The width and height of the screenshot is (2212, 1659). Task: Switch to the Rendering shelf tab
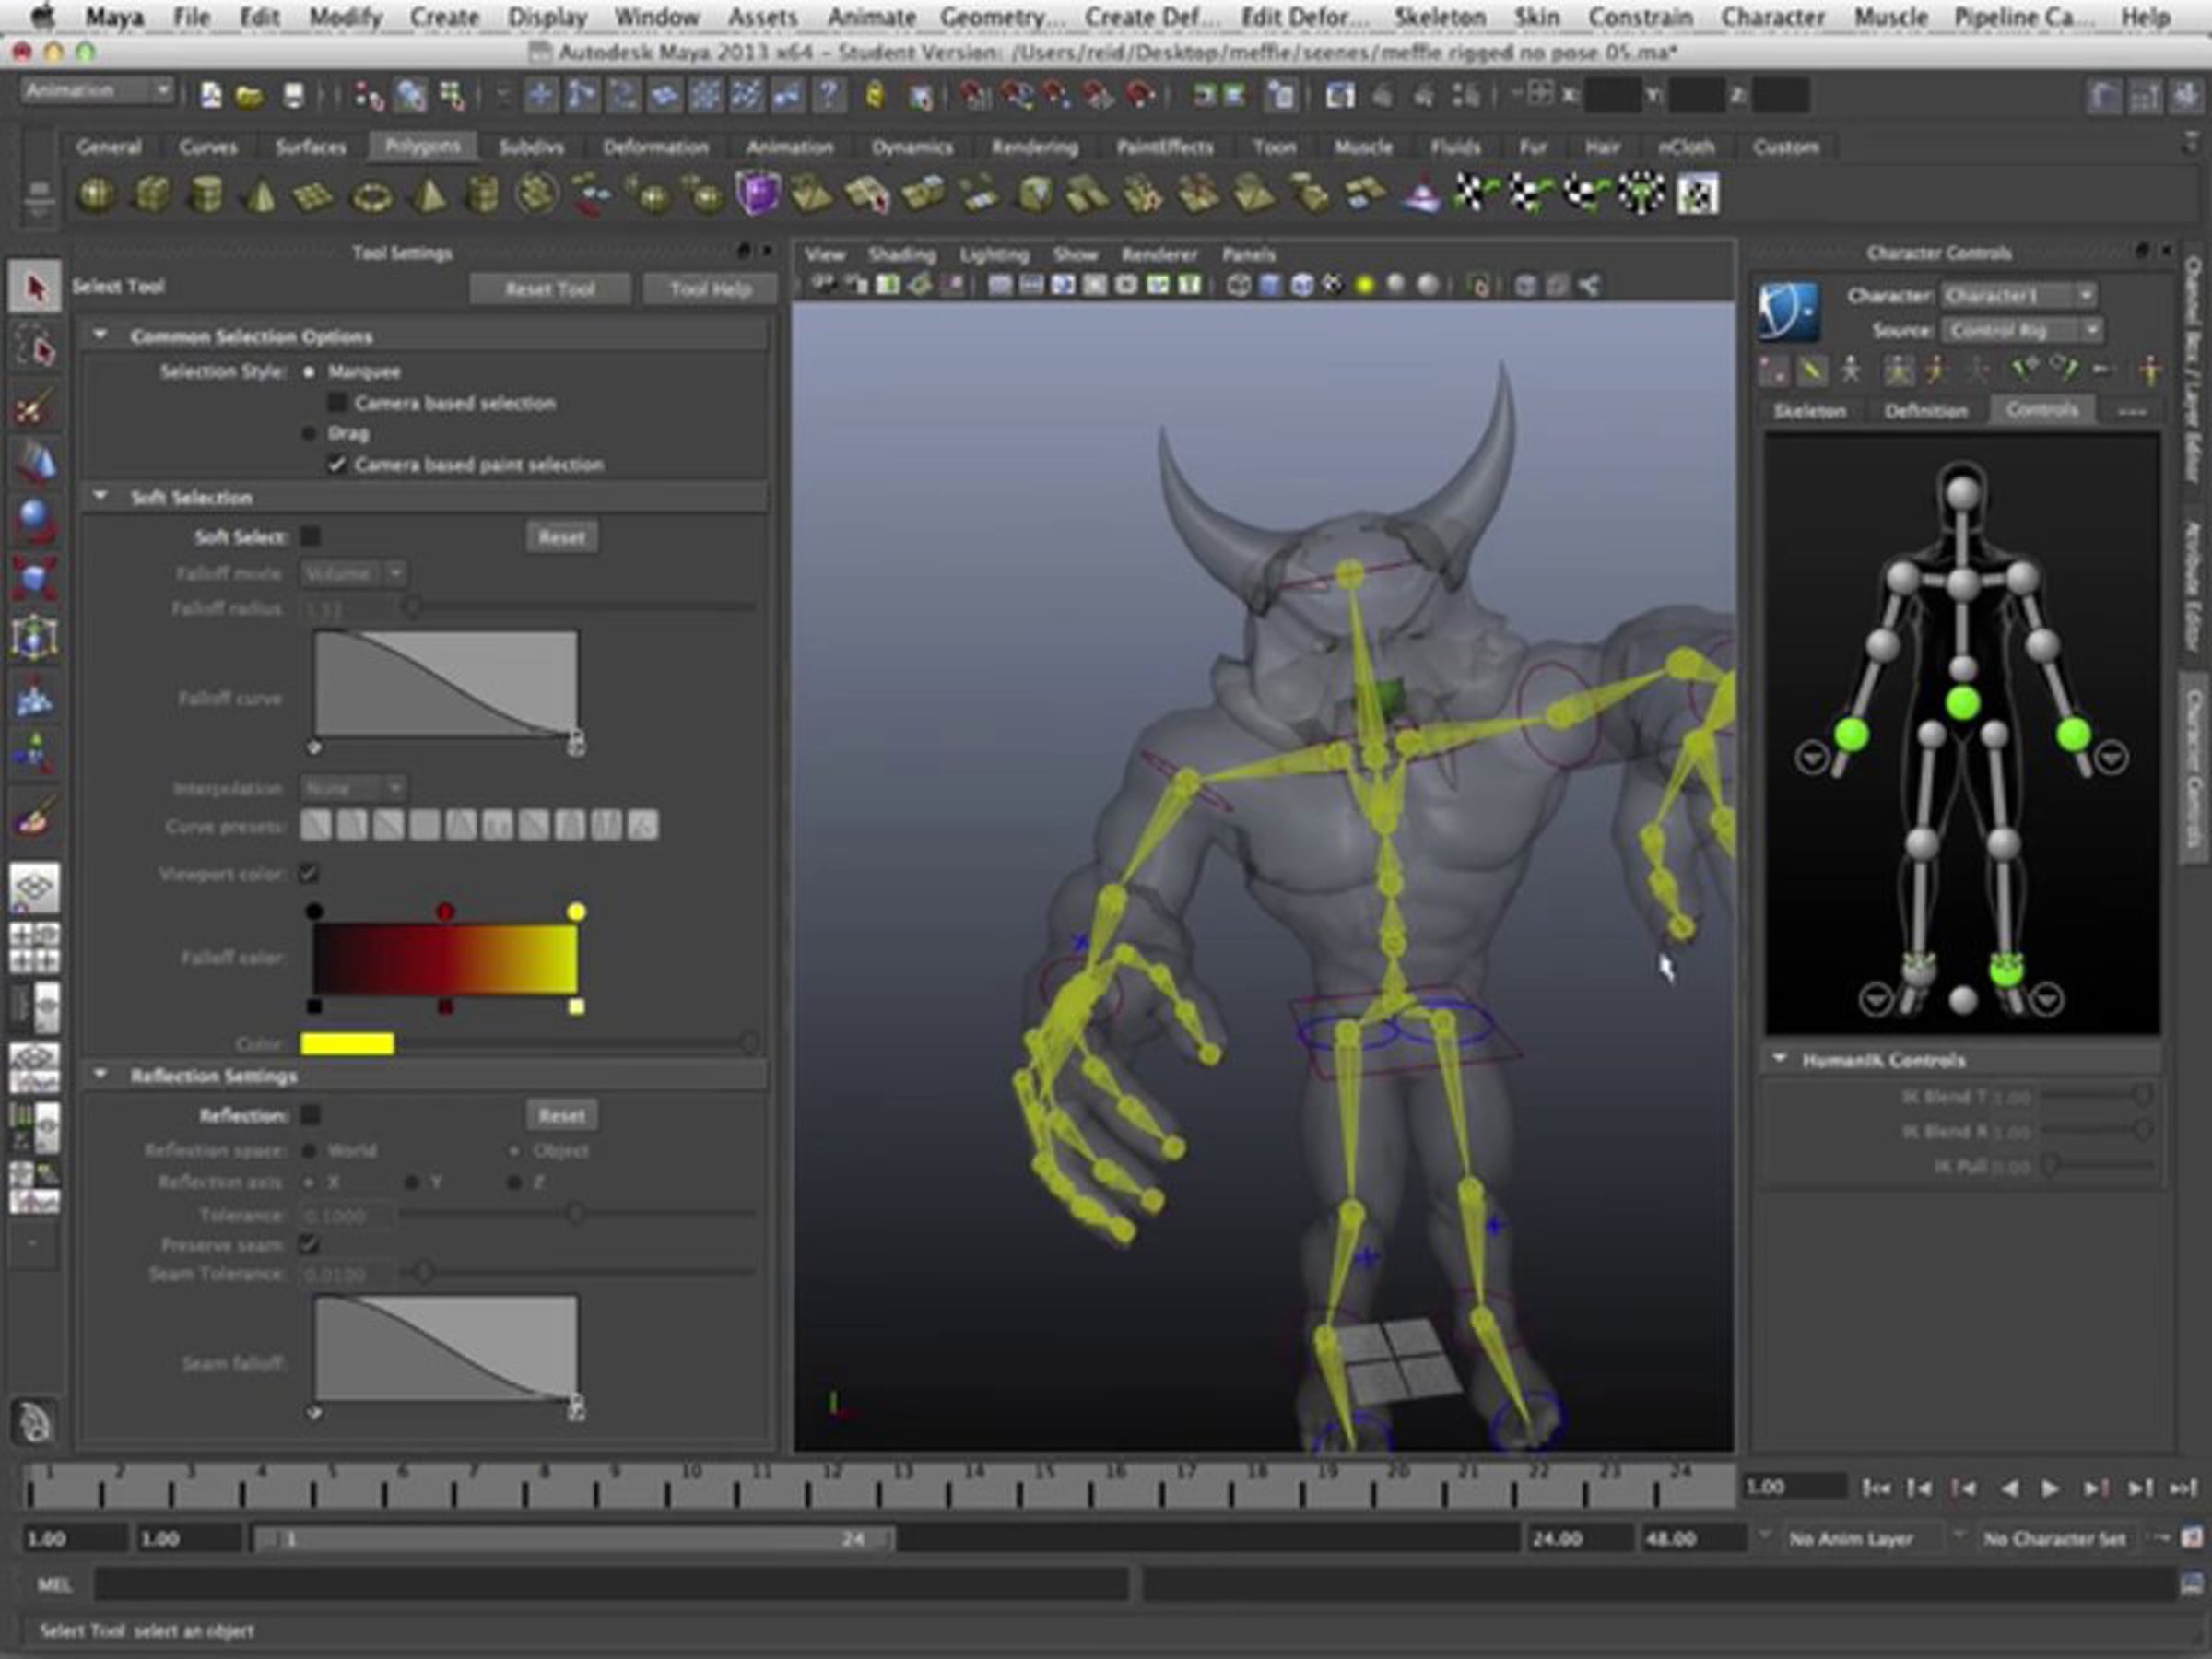click(x=1034, y=147)
